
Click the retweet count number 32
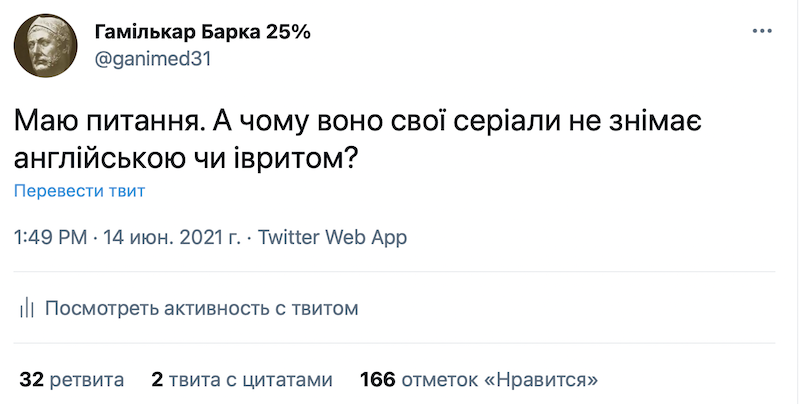(31, 380)
